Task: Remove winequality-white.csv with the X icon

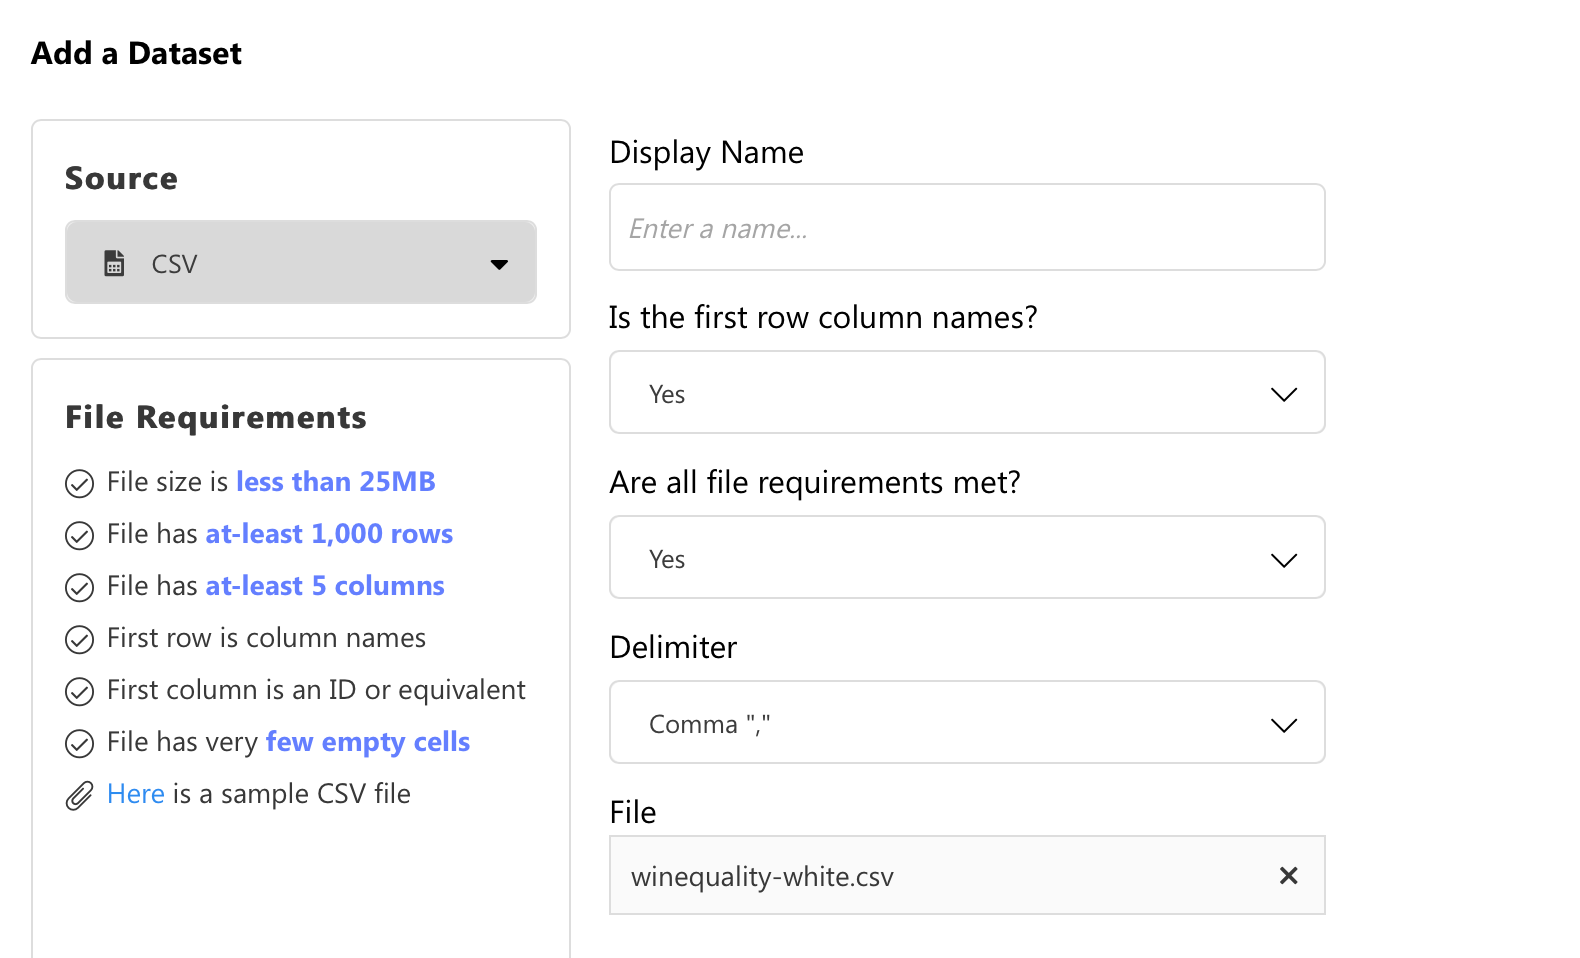Action: click(x=1288, y=876)
